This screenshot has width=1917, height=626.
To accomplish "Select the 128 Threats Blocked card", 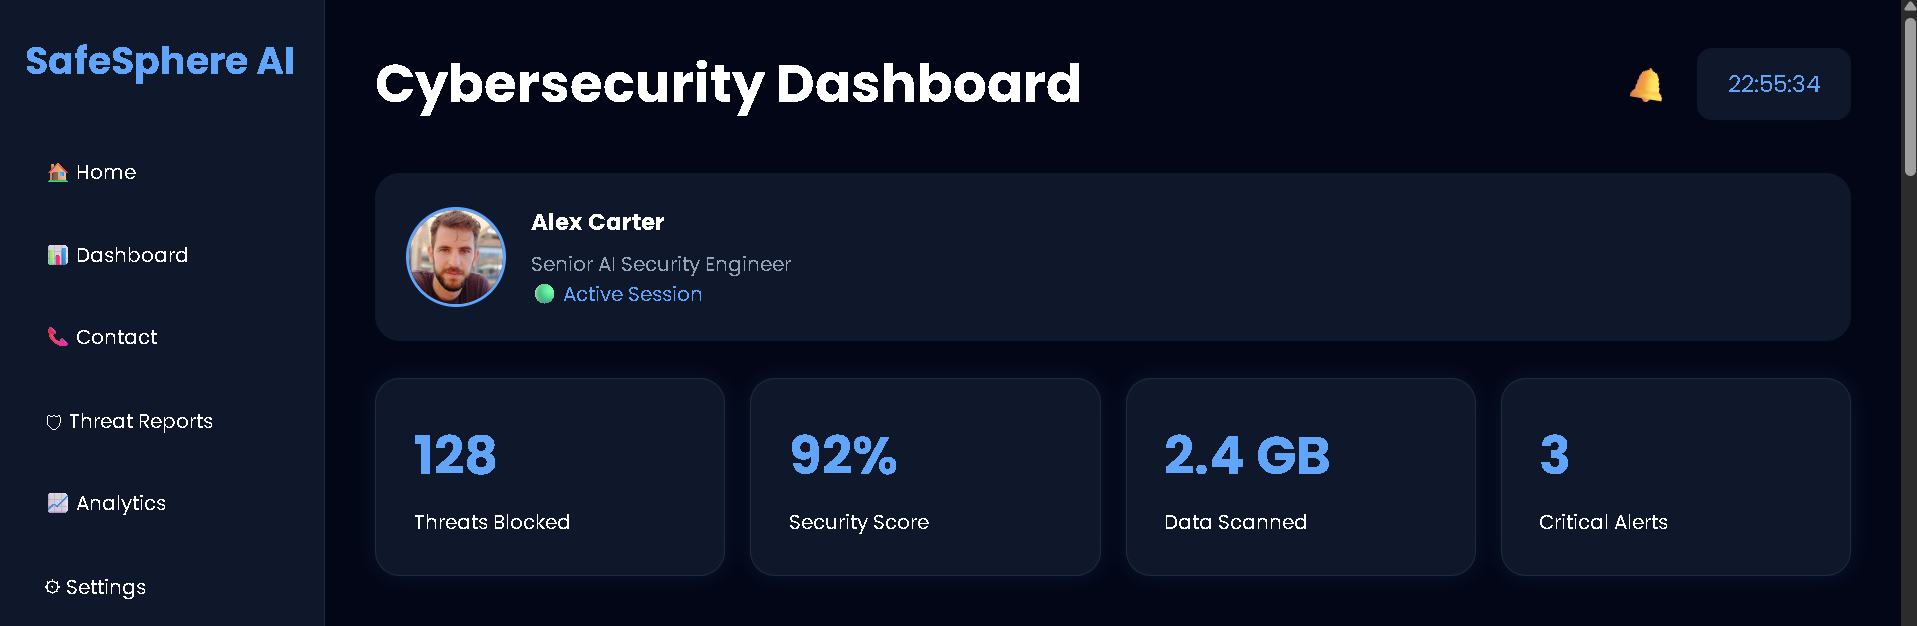I will (x=550, y=477).
